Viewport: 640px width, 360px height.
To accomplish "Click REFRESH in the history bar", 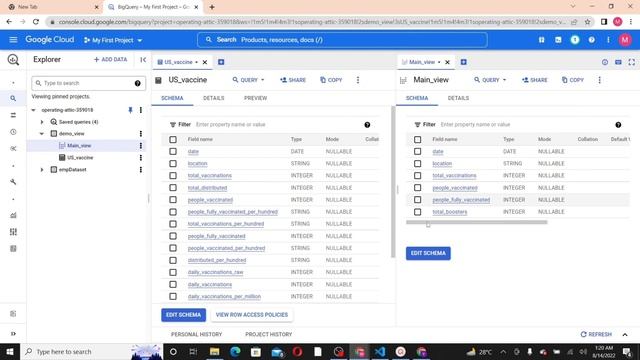I will 596,334.
